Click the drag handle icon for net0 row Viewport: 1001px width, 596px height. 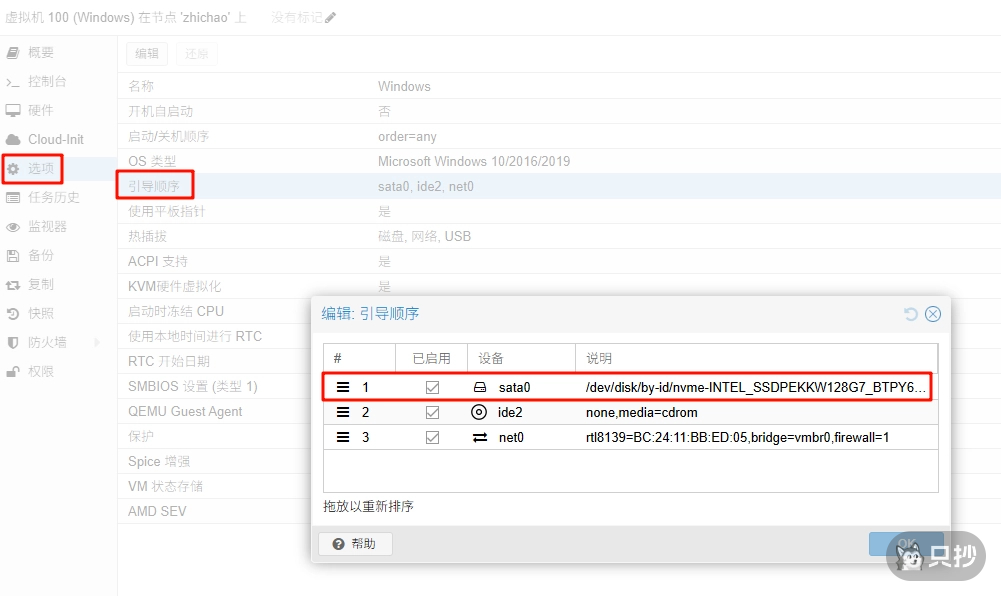343,437
